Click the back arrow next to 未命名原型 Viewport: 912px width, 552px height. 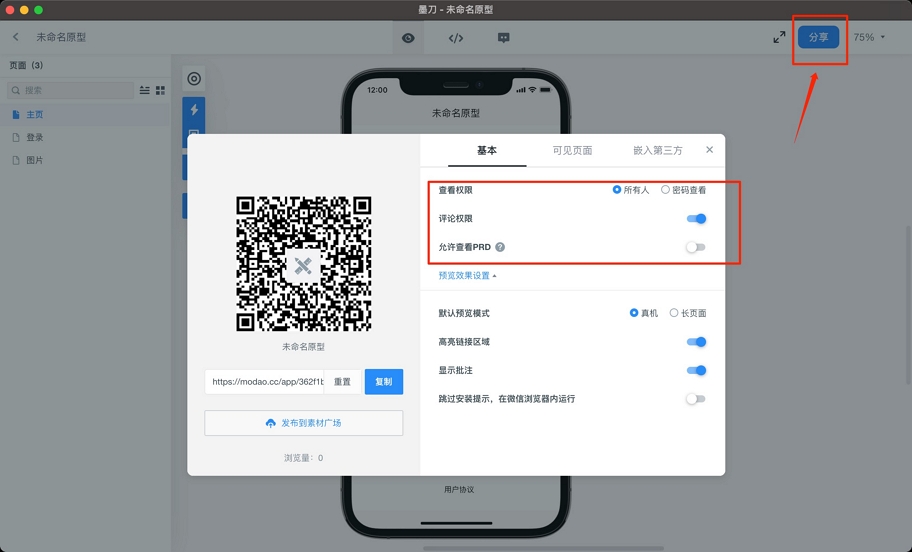[x=16, y=37]
